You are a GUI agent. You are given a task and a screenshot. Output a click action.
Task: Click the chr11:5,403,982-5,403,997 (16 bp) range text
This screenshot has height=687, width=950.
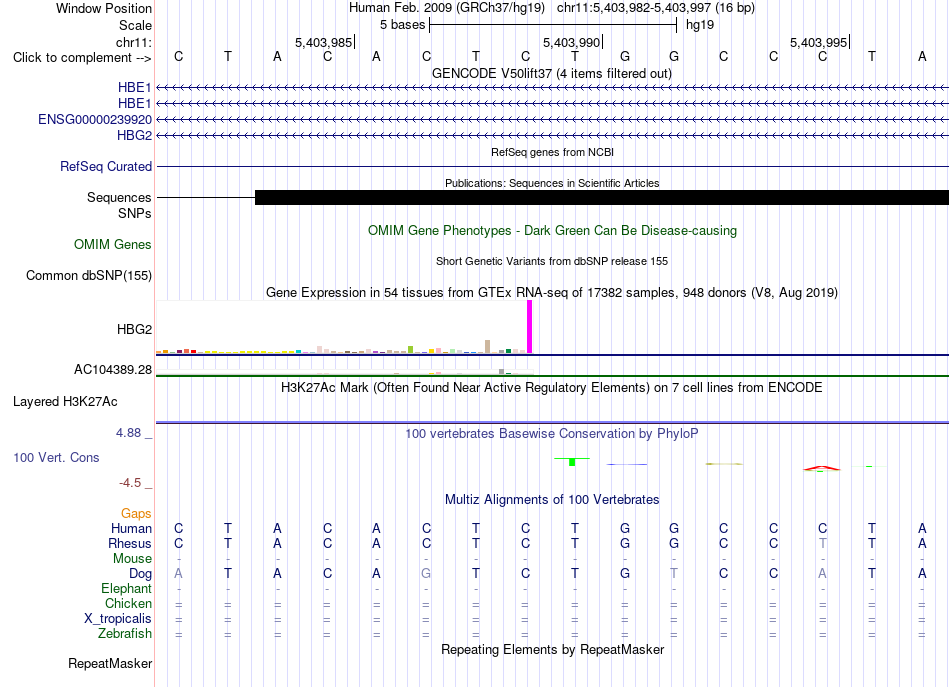tap(656, 8)
